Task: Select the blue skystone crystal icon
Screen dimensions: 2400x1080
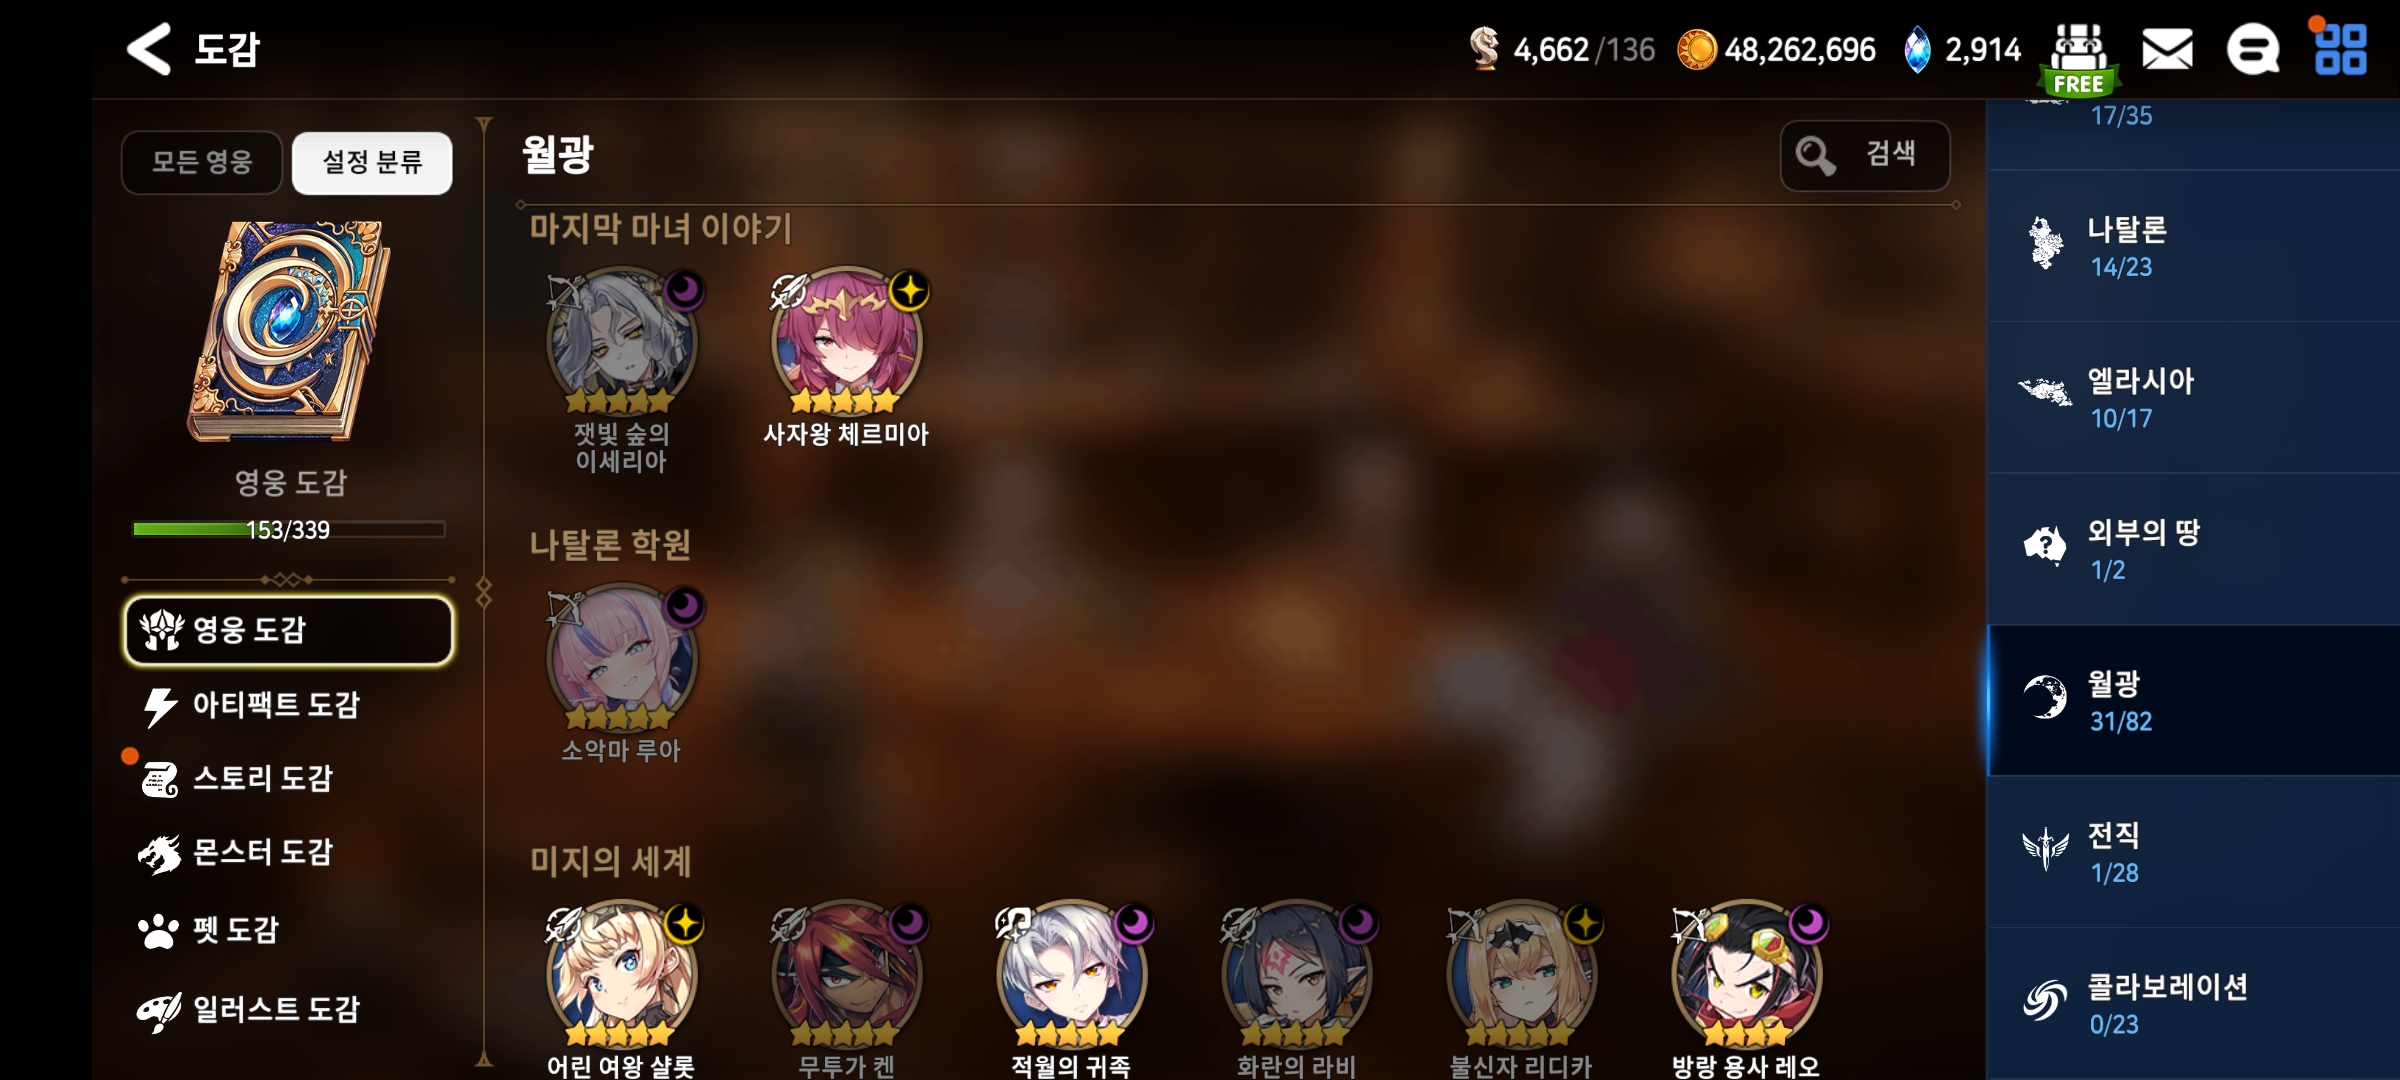Action: tap(1917, 49)
